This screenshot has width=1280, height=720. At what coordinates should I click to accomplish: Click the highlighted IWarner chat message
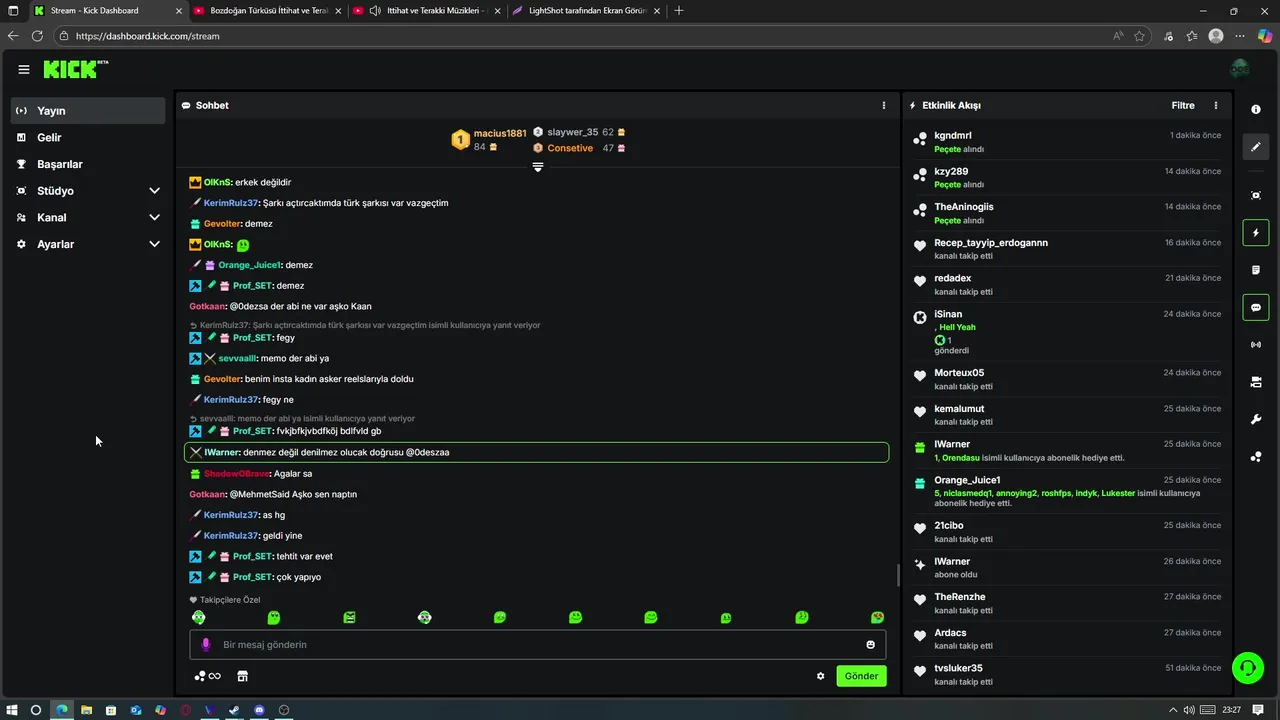pos(537,452)
